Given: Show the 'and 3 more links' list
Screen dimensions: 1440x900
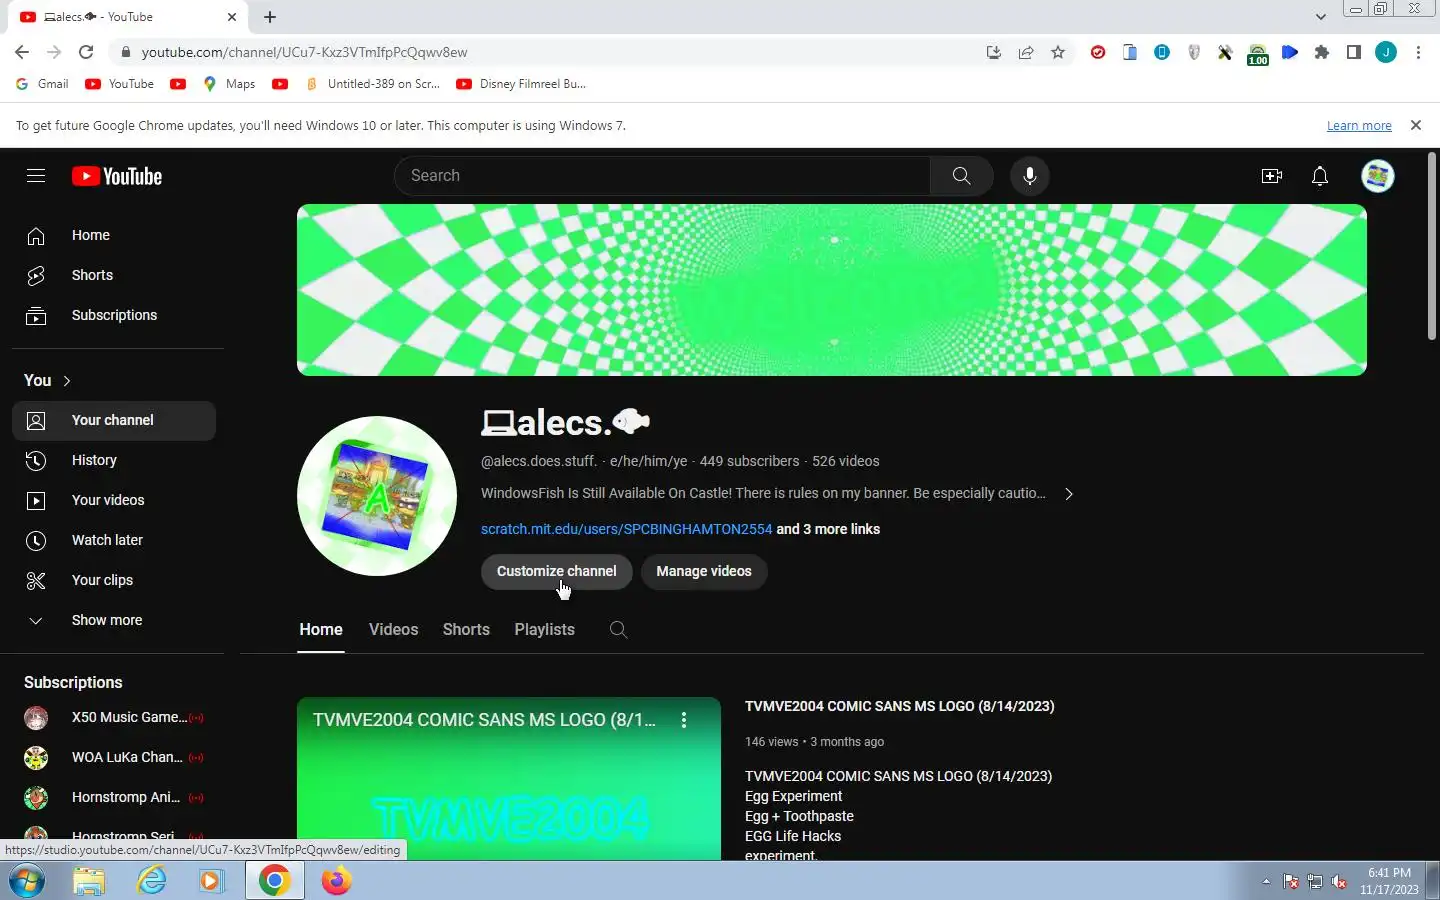Looking at the screenshot, I should 828,529.
